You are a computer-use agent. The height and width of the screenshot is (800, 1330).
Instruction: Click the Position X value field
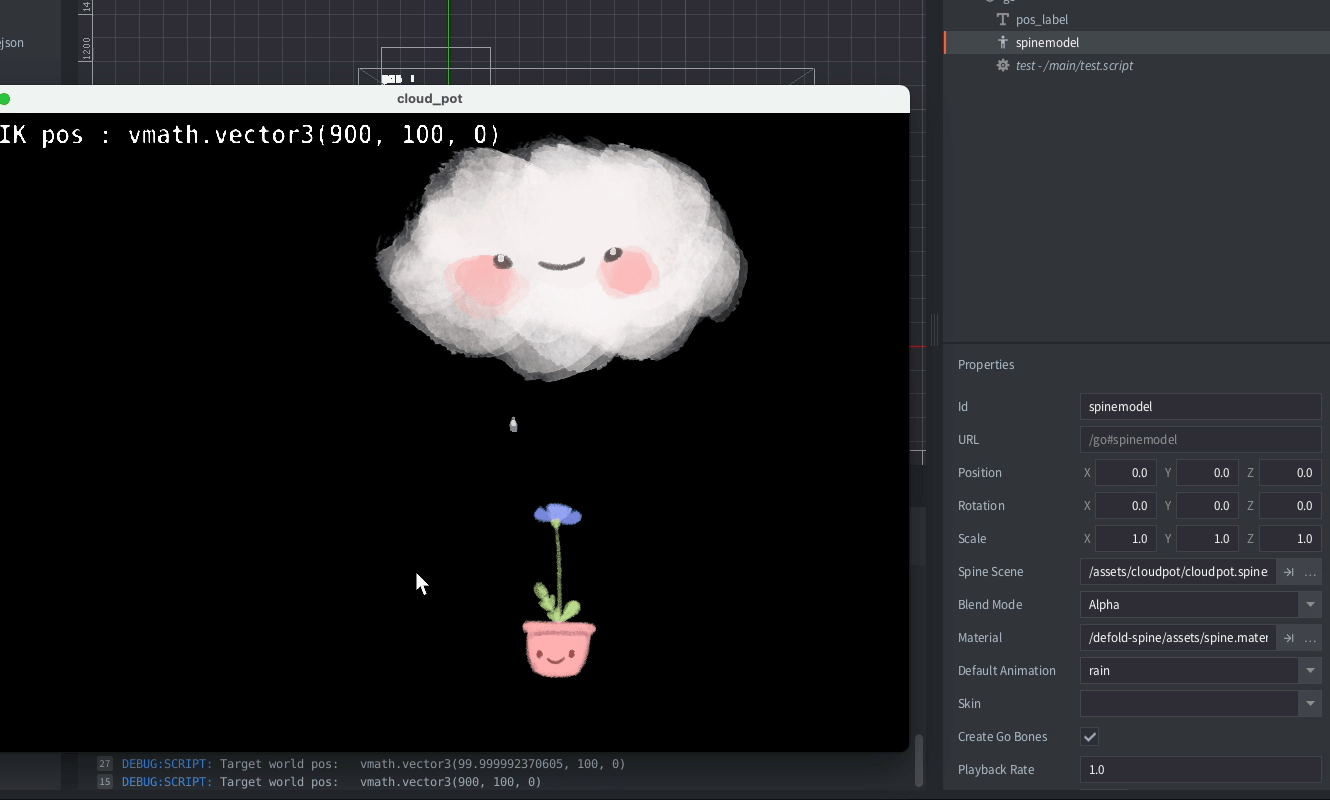pos(1126,473)
